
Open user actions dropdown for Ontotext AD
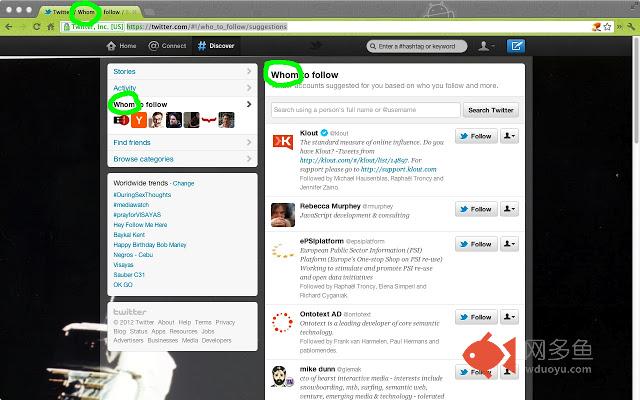(509, 317)
